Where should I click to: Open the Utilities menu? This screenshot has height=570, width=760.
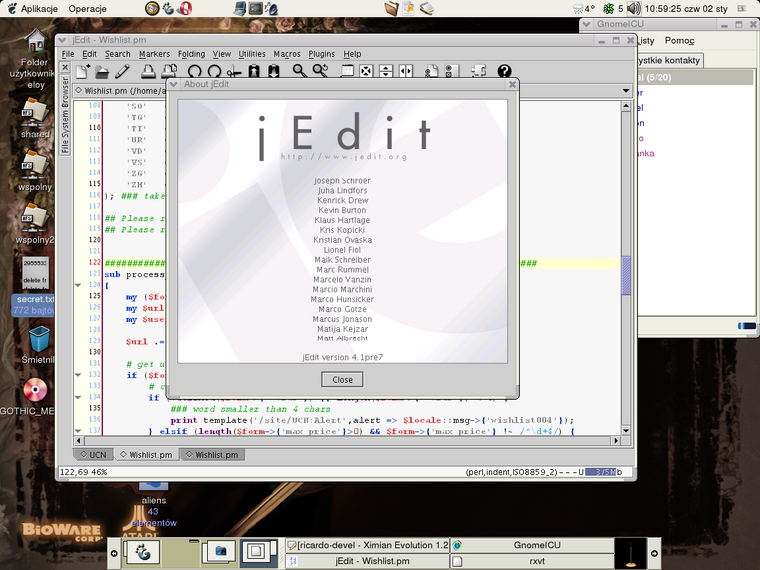(x=252, y=54)
